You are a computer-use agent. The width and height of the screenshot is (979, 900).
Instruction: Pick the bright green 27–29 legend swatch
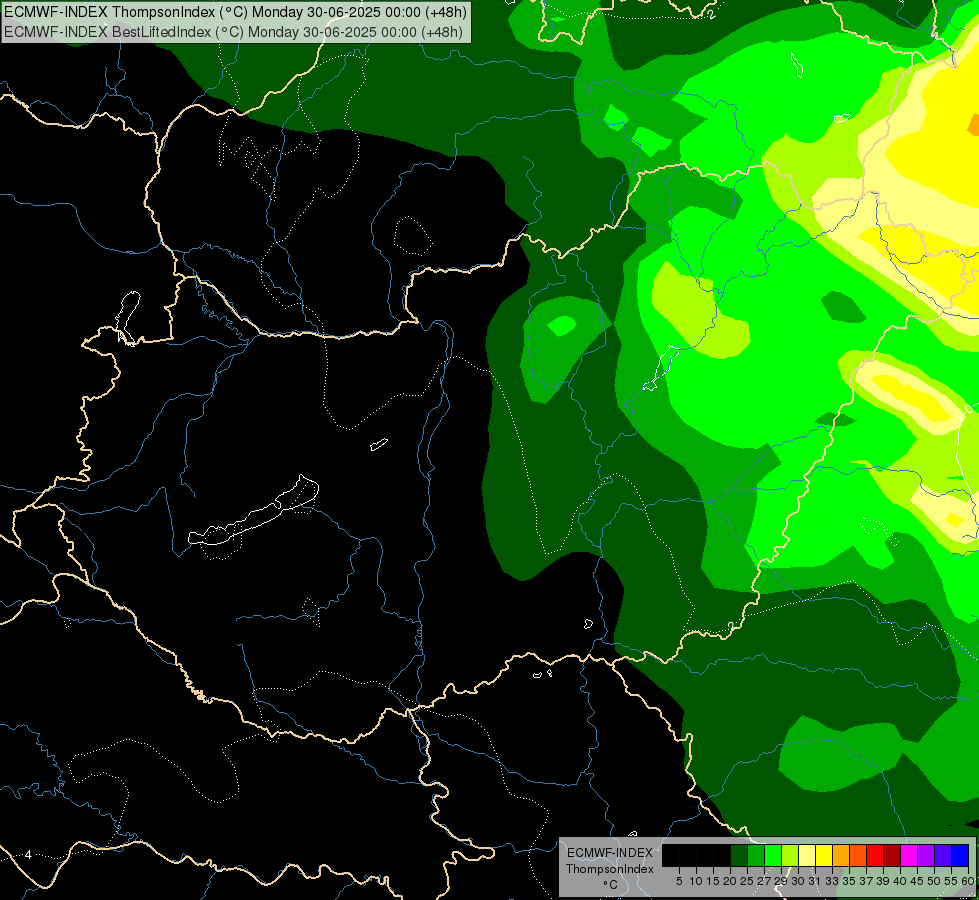pyautogui.click(x=773, y=855)
